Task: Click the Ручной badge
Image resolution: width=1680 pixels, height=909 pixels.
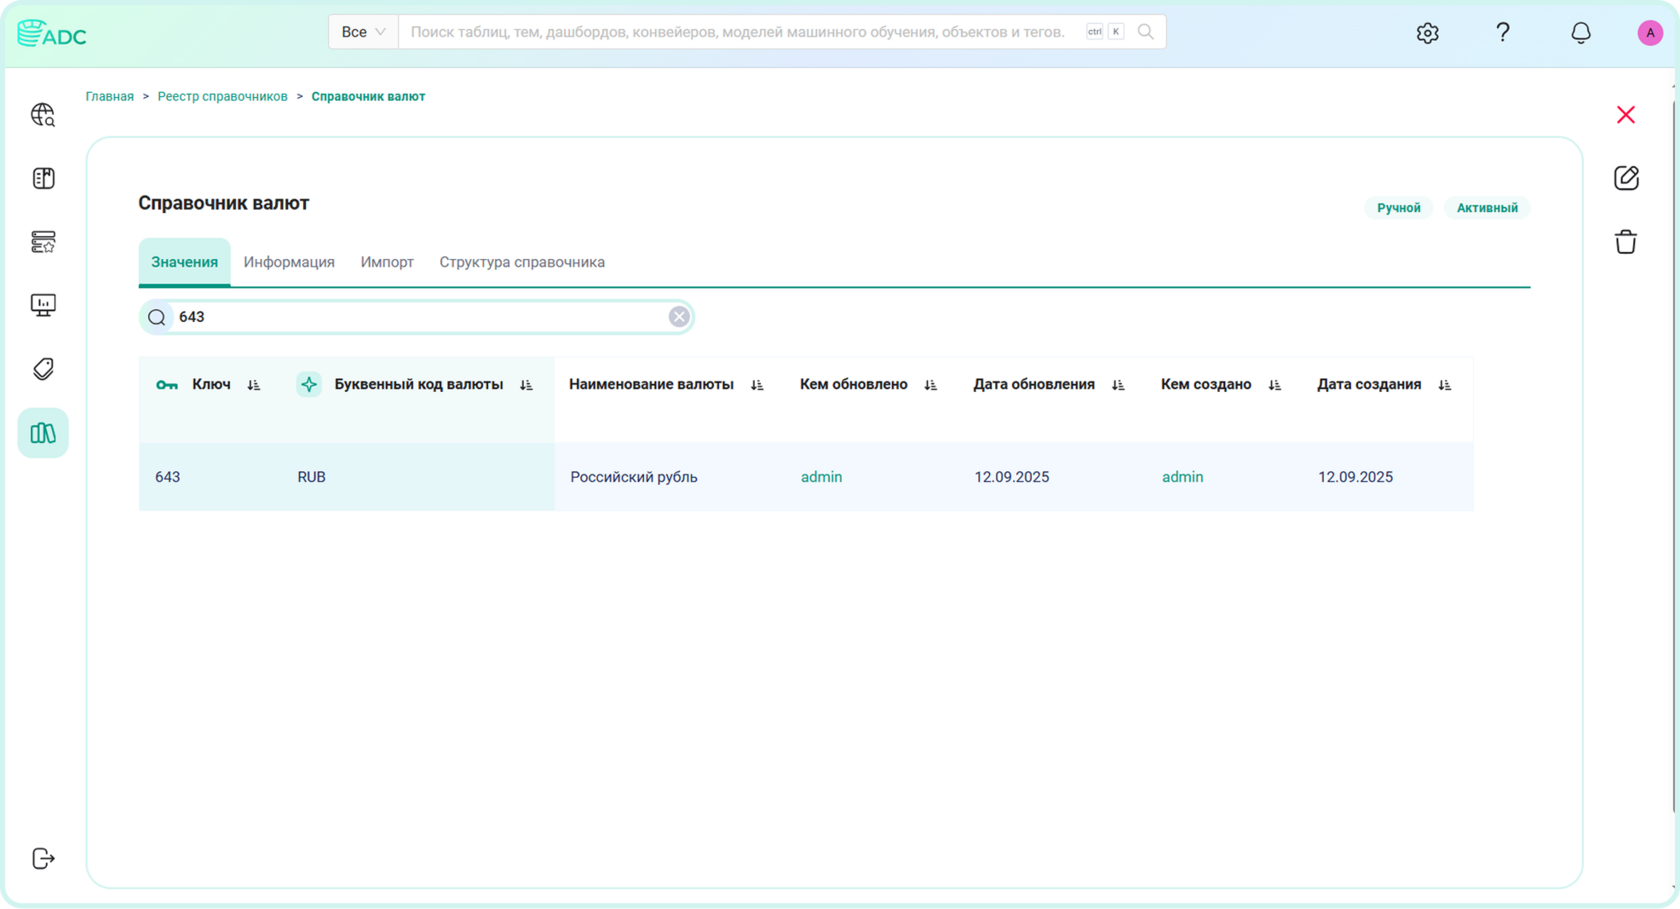Action: tap(1398, 208)
